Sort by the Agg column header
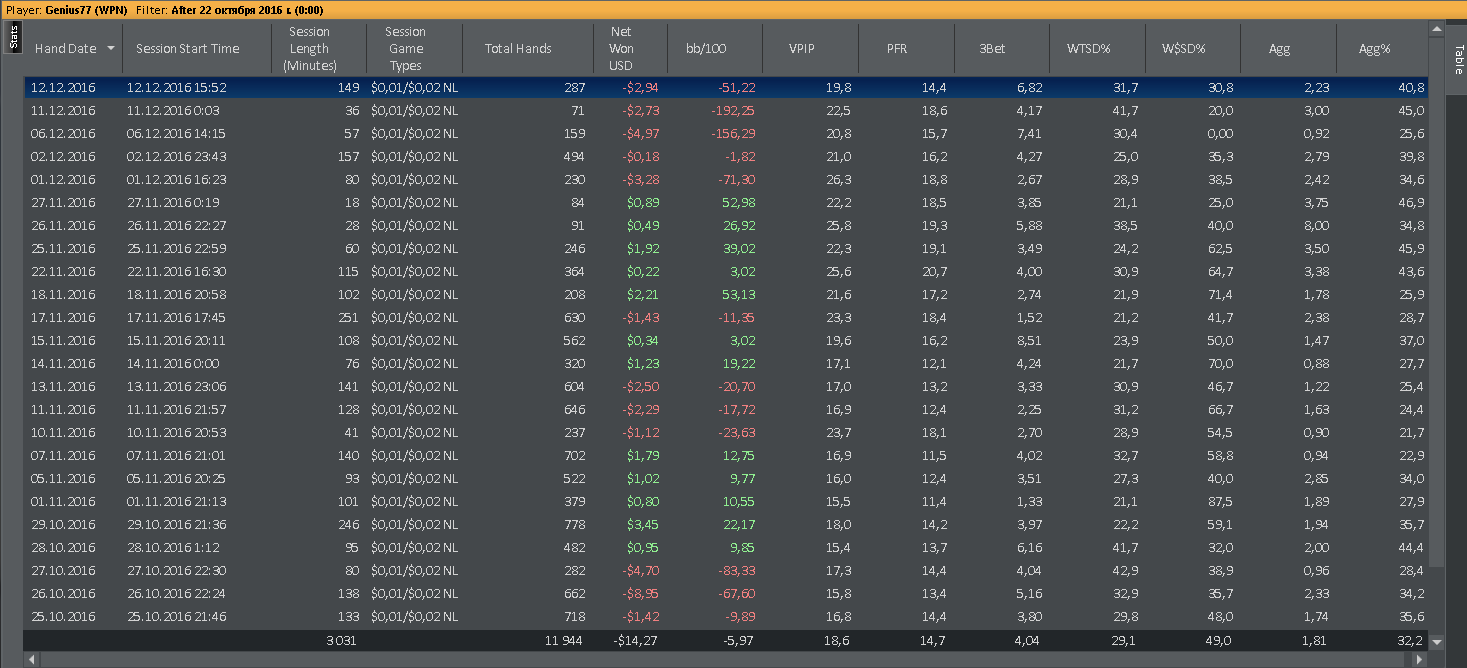Viewport: 1467px width, 668px height. click(1288, 48)
